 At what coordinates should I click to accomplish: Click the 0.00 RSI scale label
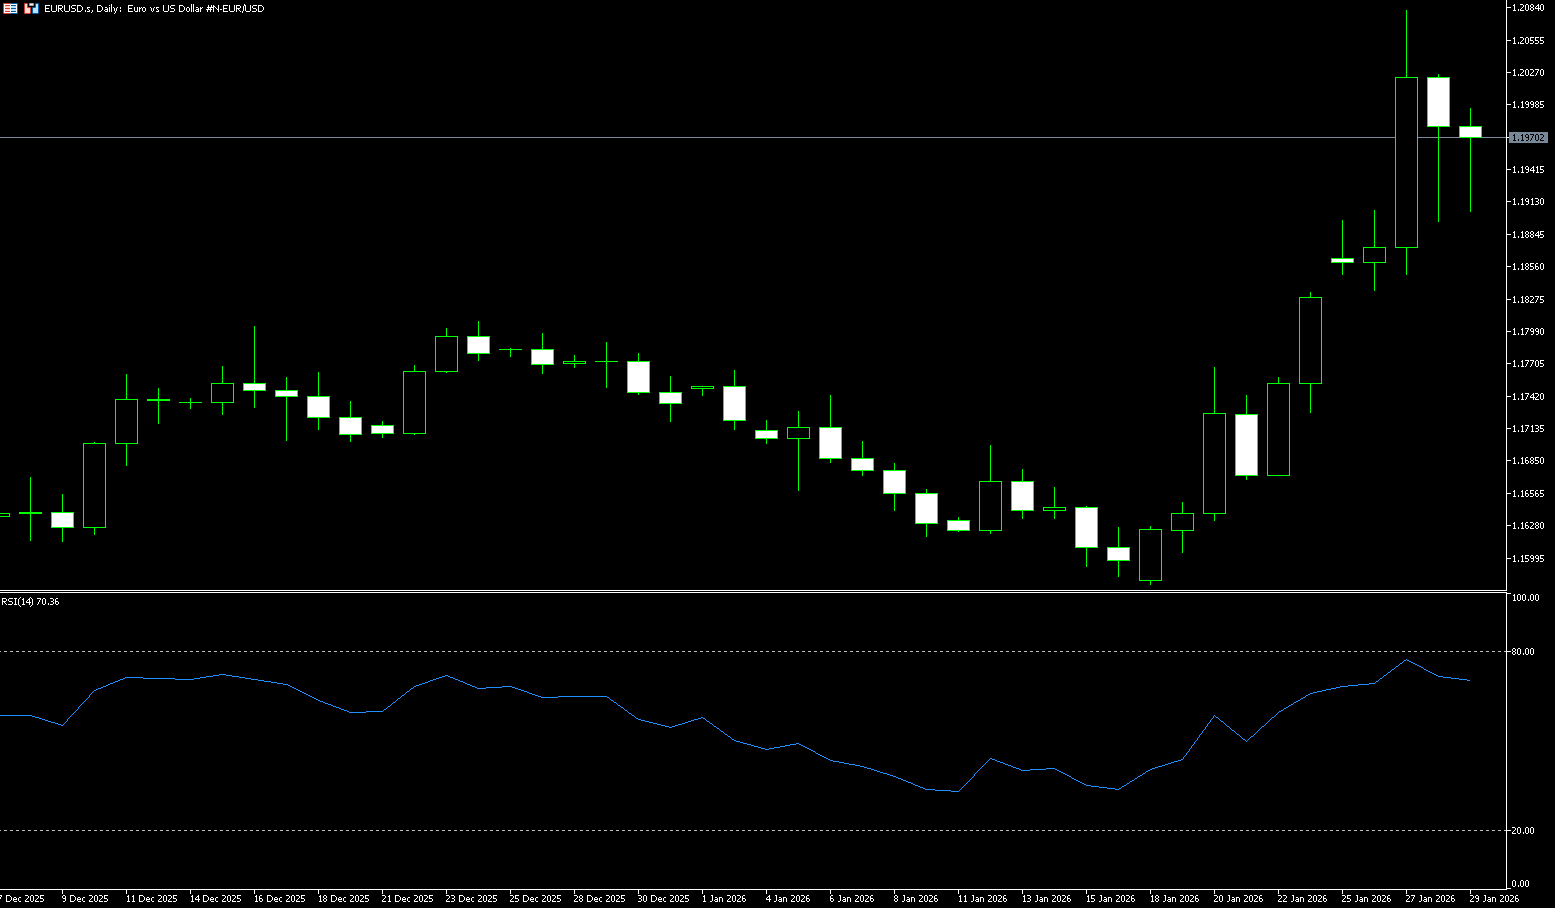[x=1520, y=884]
